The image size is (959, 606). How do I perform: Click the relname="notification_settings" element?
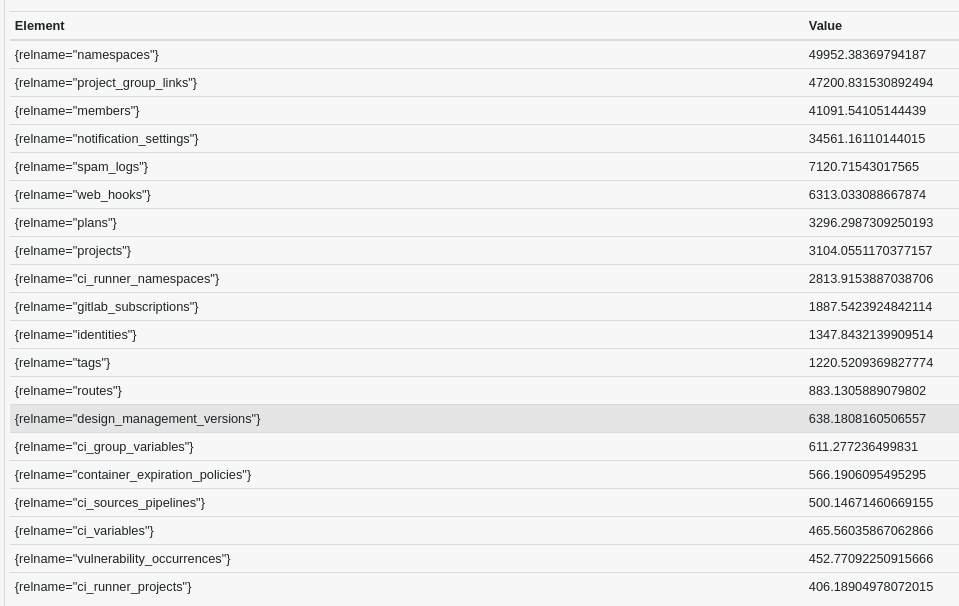click(x=107, y=139)
